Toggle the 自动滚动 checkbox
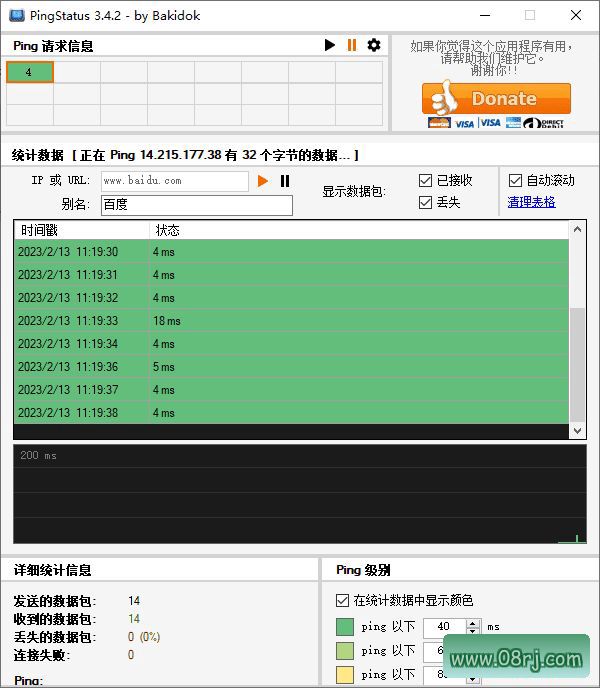Viewport: 600px width, 688px height. [x=515, y=180]
